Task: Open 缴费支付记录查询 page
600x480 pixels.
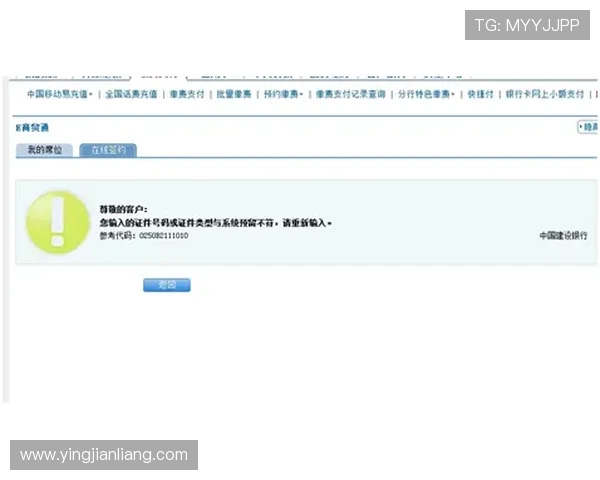Action: pos(351,94)
